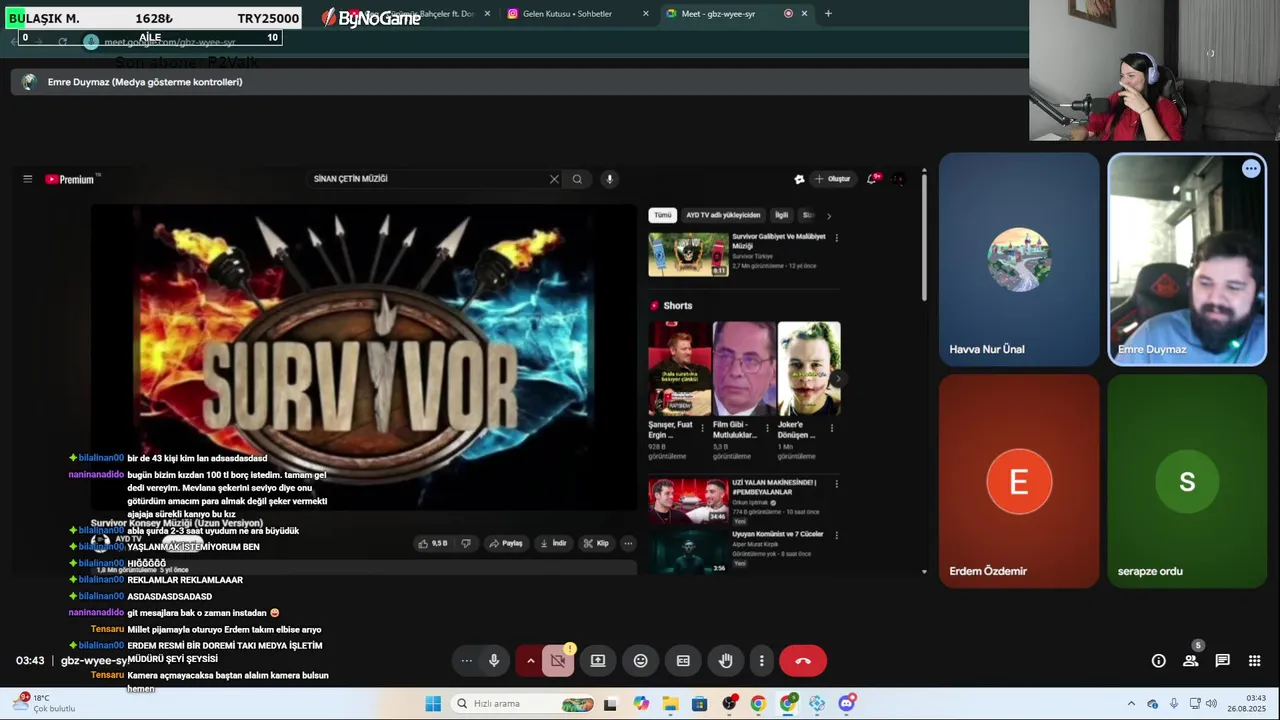The width and height of the screenshot is (1280, 720).
Task: Click the YouTube page scrollbar thumb
Action: point(924,237)
